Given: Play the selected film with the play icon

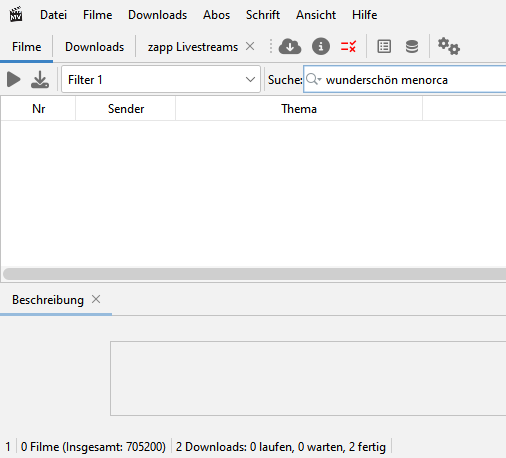Looking at the screenshot, I should [13, 80].
